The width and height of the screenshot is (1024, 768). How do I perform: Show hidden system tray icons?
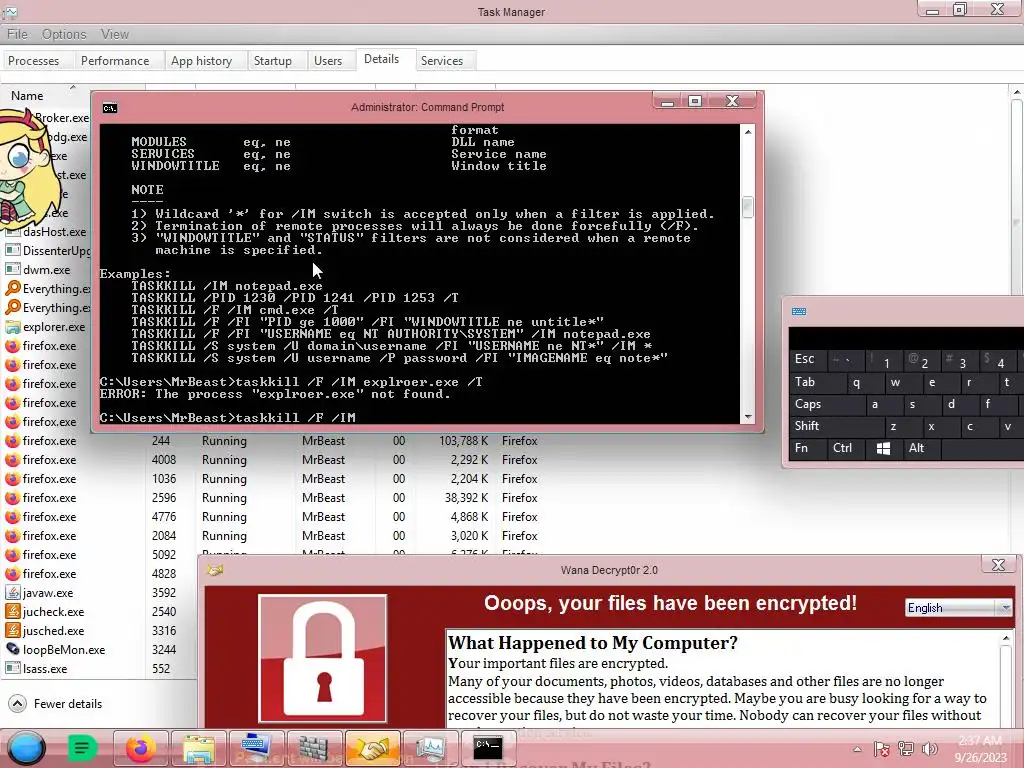point(857,750)
